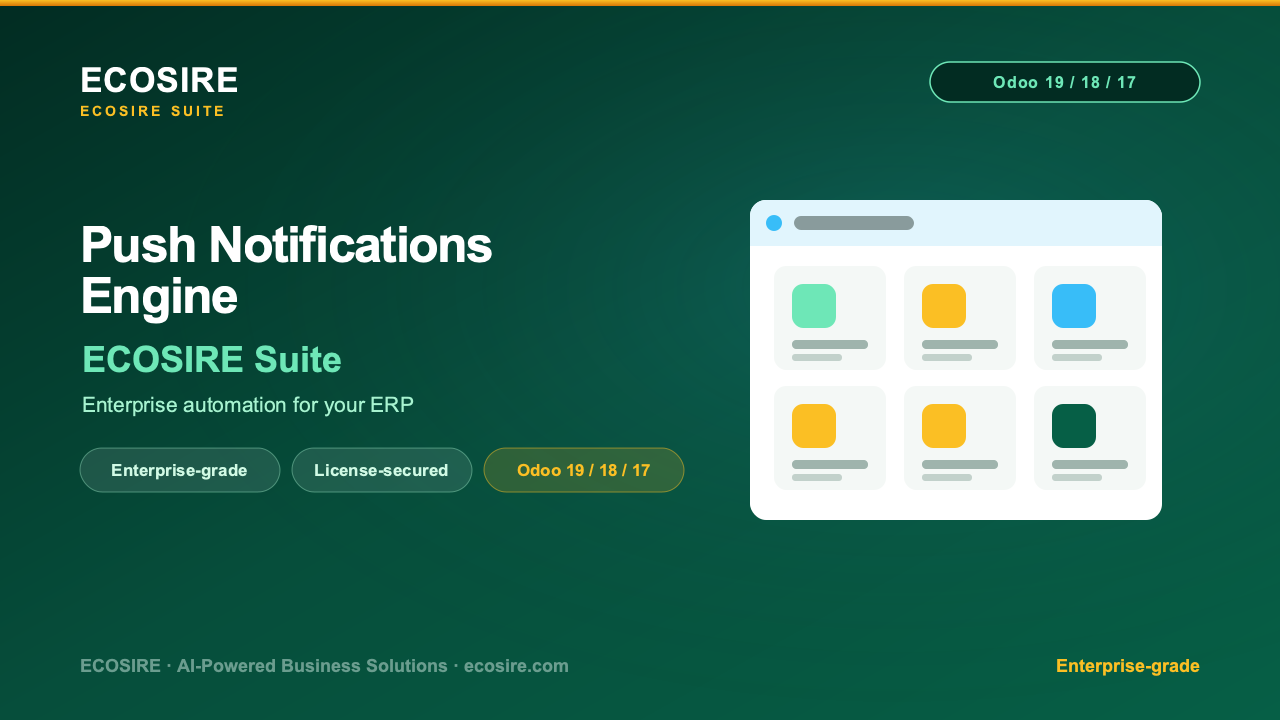1280x720 pixels.
Task: Click the blue dot in mockup window header
Action: pos(774,223)
